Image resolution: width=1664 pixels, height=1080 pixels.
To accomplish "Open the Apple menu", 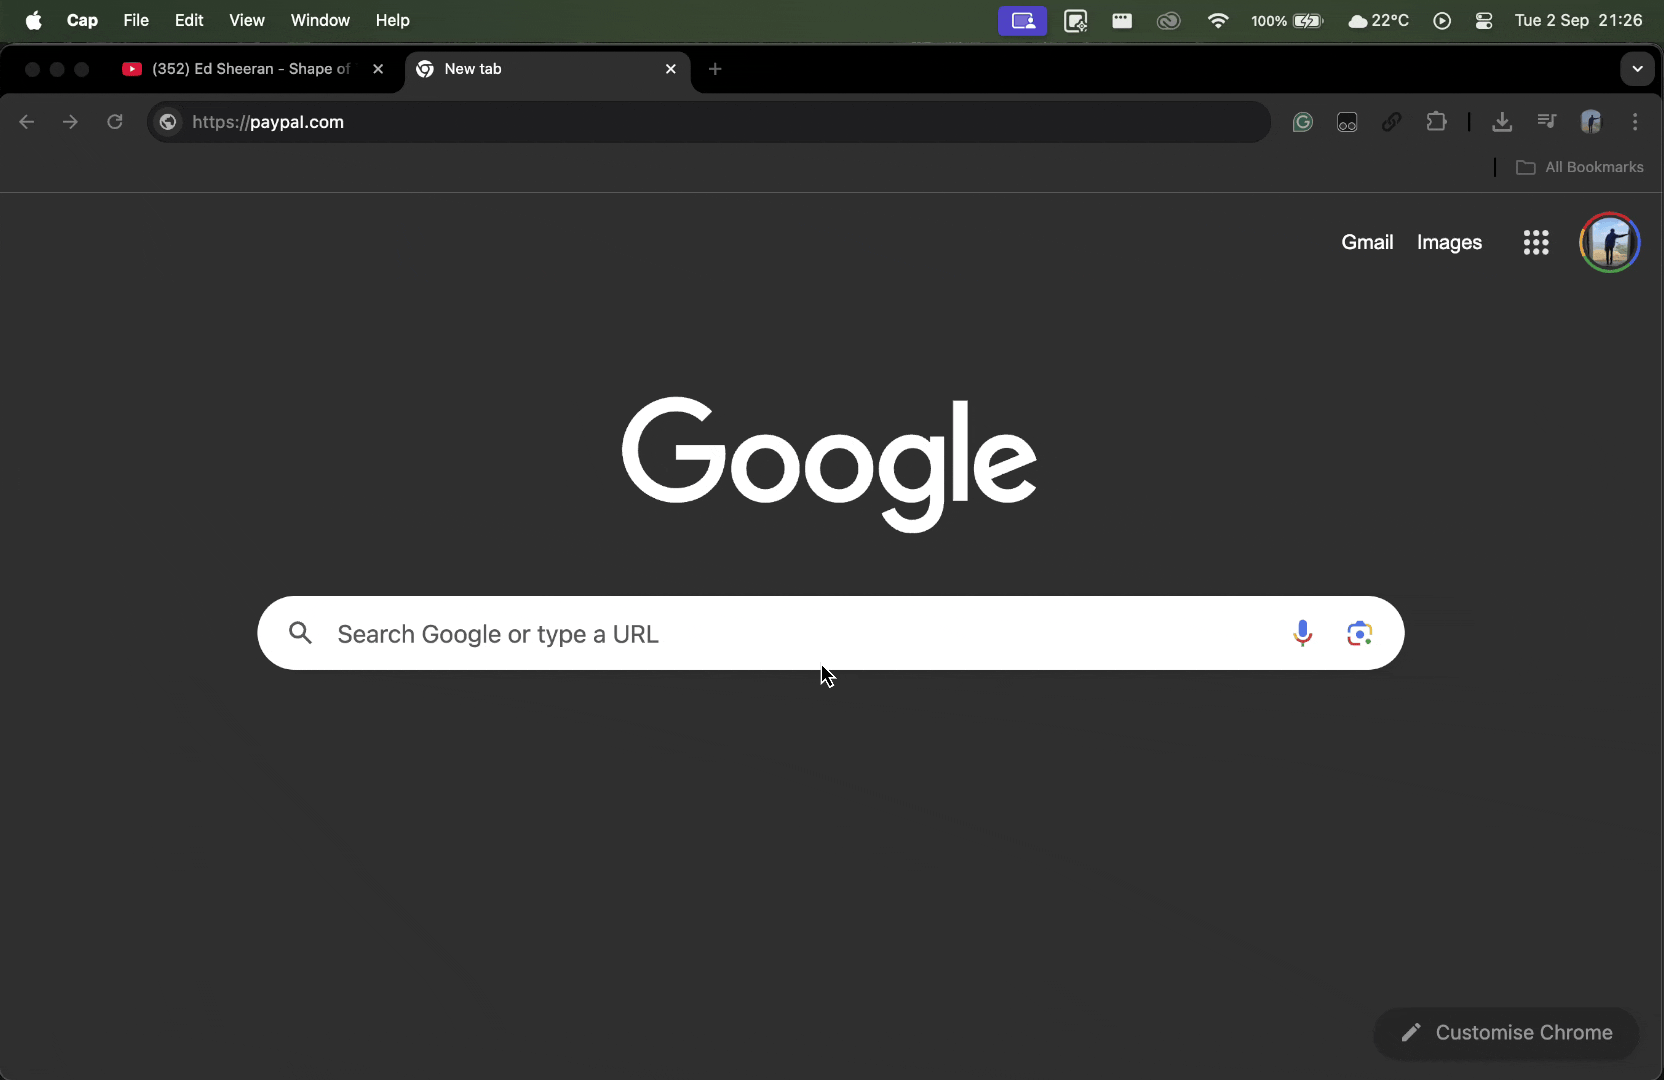I will 33,20.
